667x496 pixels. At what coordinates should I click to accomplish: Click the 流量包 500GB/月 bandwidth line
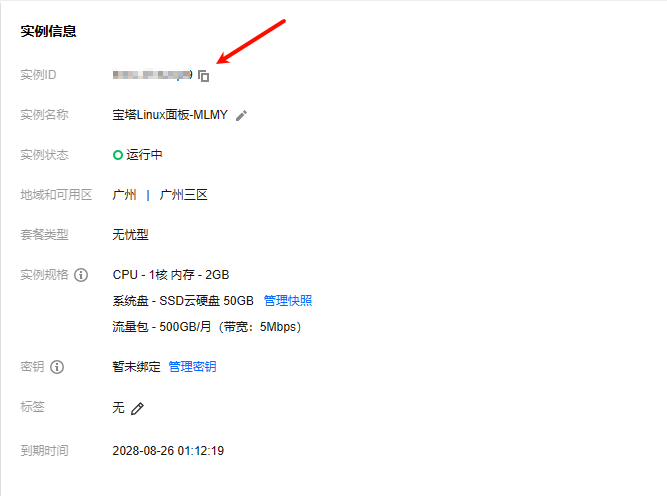tap(207, 327)
